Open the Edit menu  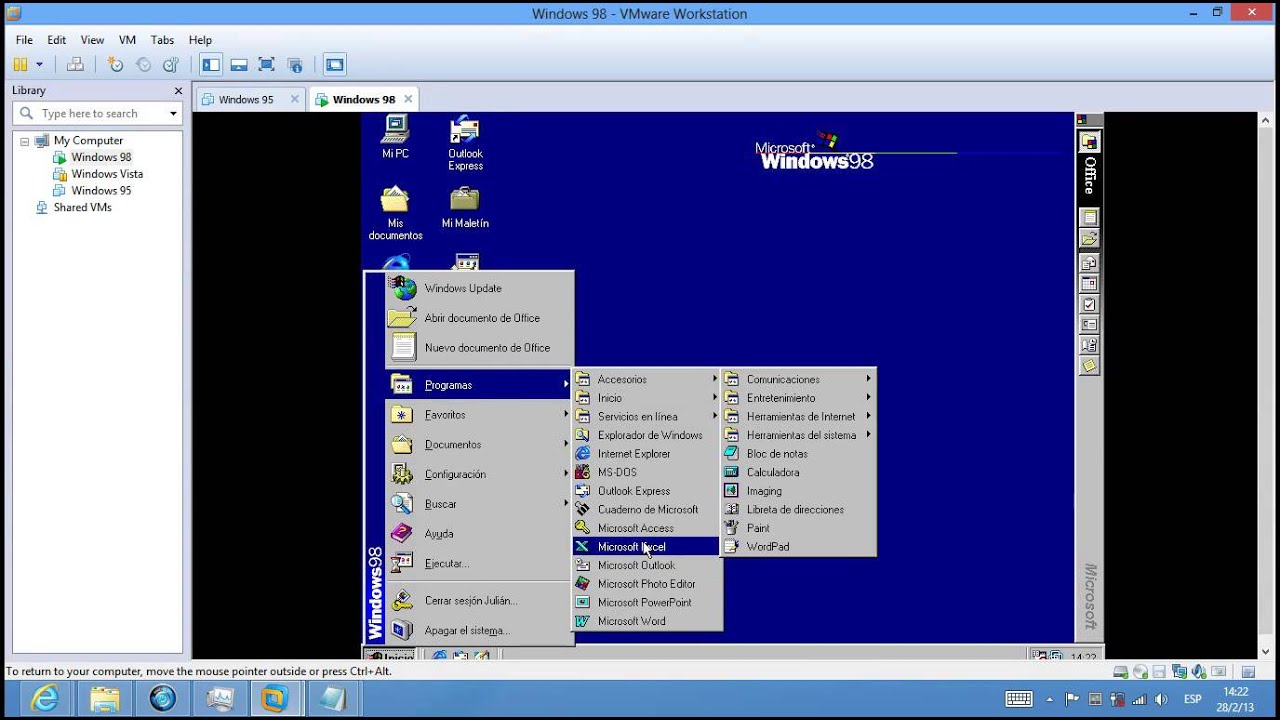tap(56, 40)
